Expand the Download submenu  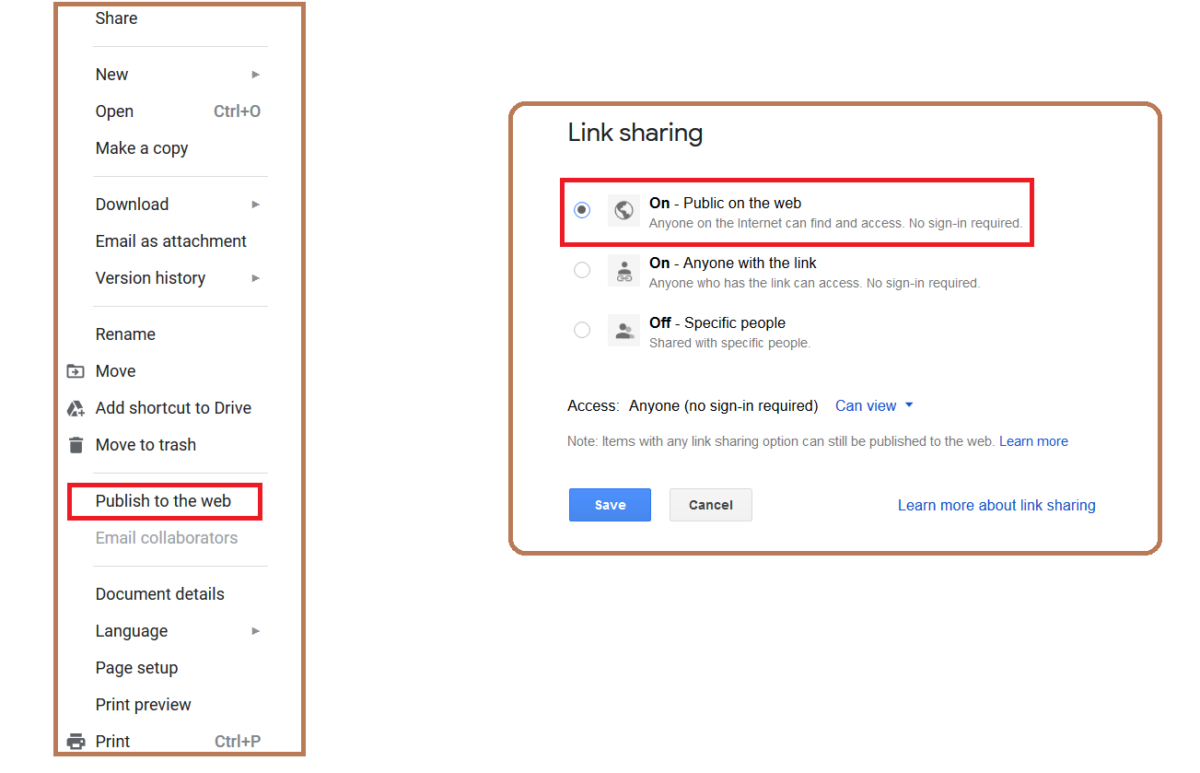[254, 204]
